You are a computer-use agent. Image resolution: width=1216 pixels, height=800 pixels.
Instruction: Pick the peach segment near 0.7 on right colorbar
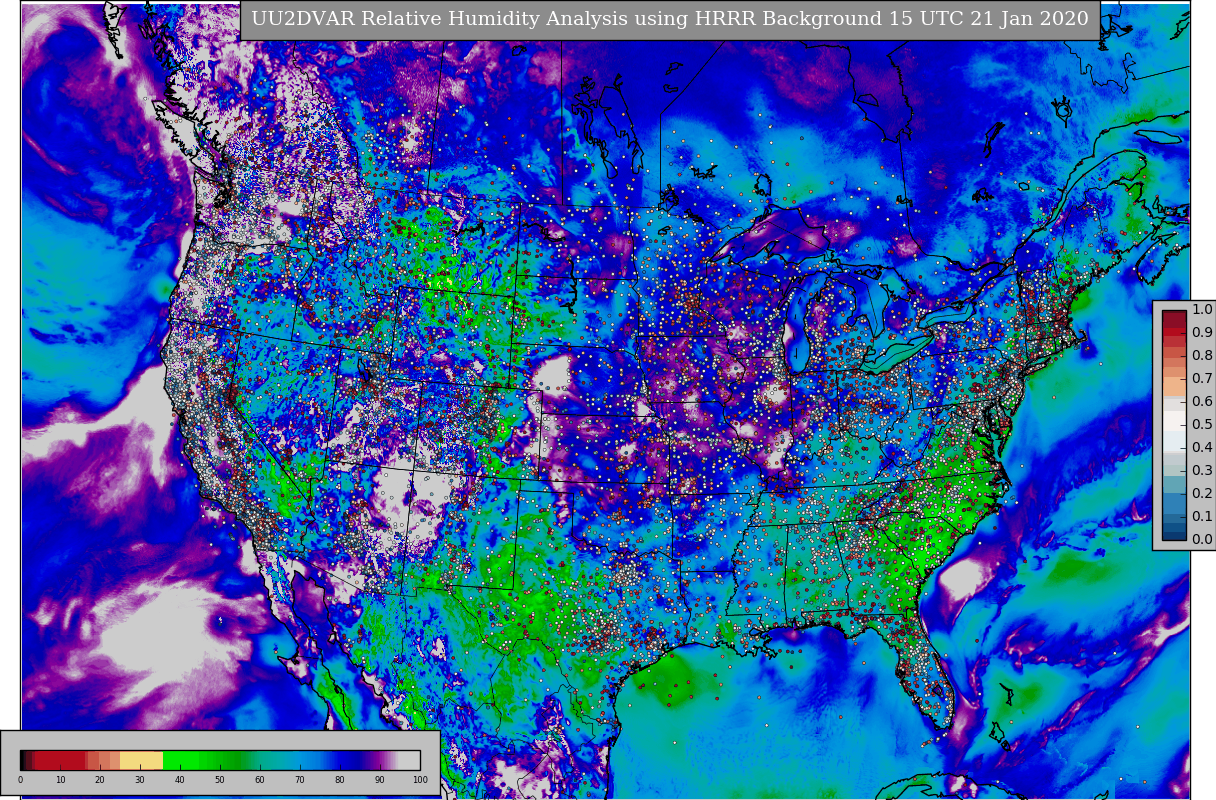pos(1174,385)
